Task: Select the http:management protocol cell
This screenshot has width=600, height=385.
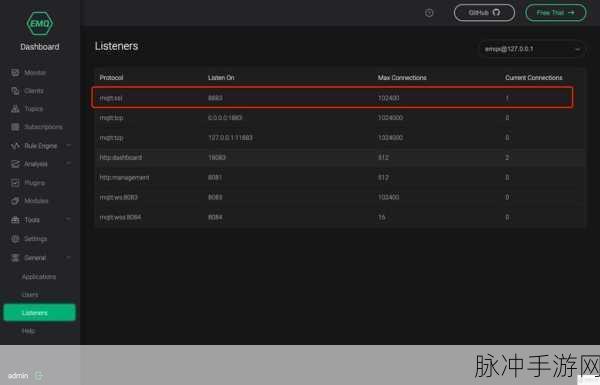Action: pos(124,178)
